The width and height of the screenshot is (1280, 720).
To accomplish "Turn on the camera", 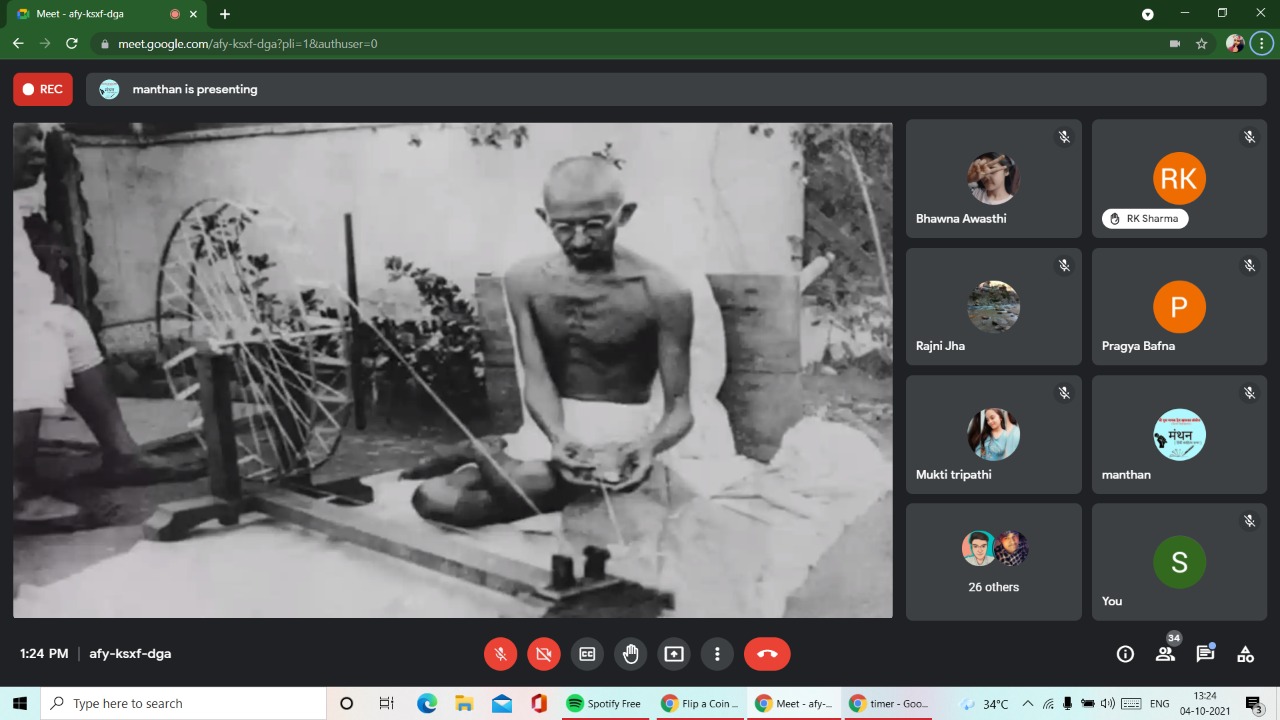I will [x=544, y=654].
